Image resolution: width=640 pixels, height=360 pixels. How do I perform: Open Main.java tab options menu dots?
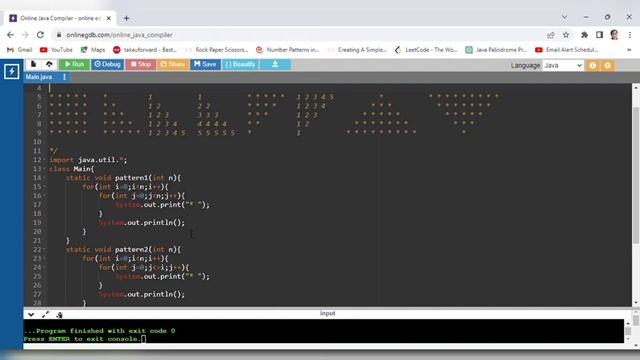click(64, 77)
